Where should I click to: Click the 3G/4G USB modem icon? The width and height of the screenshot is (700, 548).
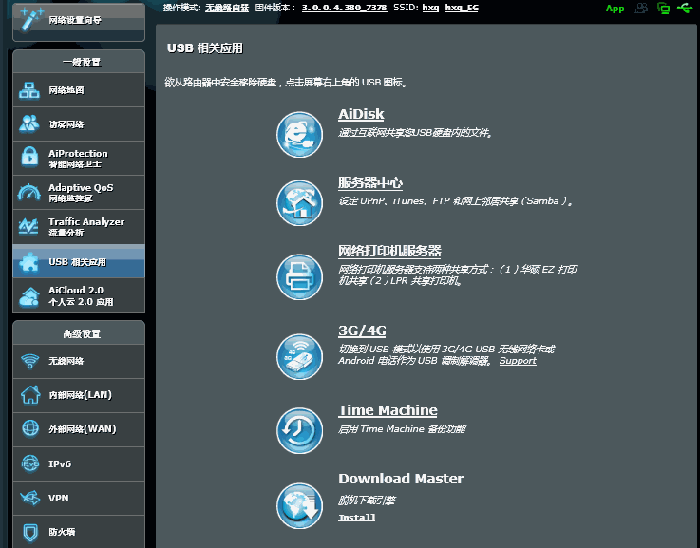tap(299, 356)
